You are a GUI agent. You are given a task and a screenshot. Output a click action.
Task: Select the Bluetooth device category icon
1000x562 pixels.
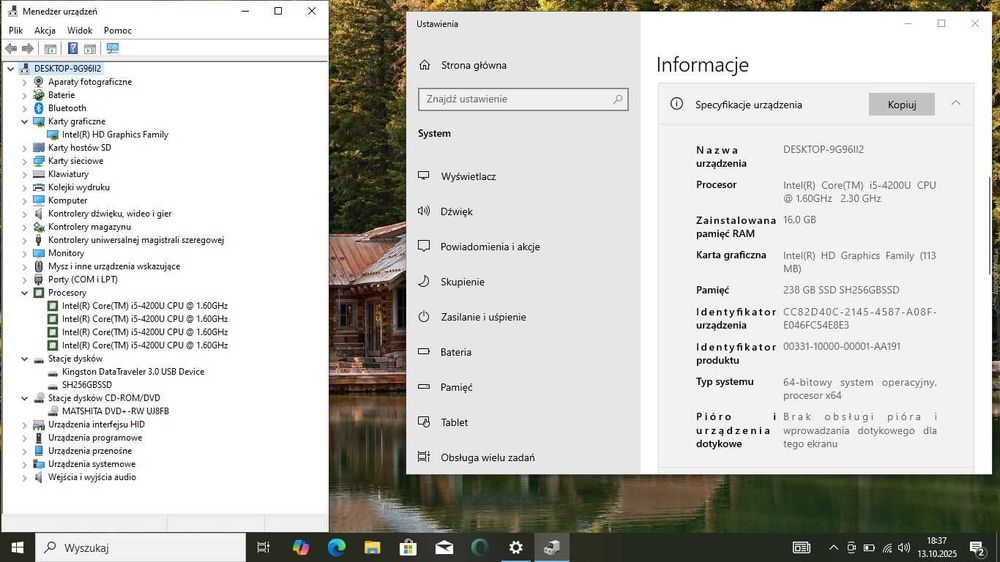click(x=39, y=108)
